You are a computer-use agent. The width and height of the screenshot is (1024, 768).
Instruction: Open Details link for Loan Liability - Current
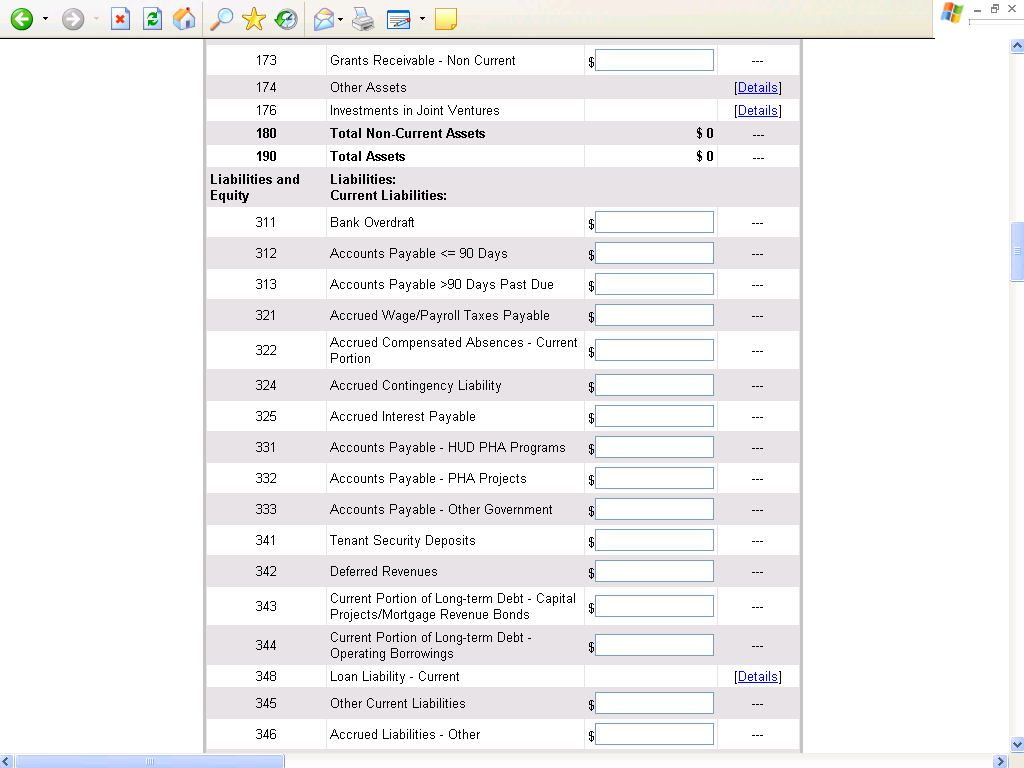tap(757, 677)
